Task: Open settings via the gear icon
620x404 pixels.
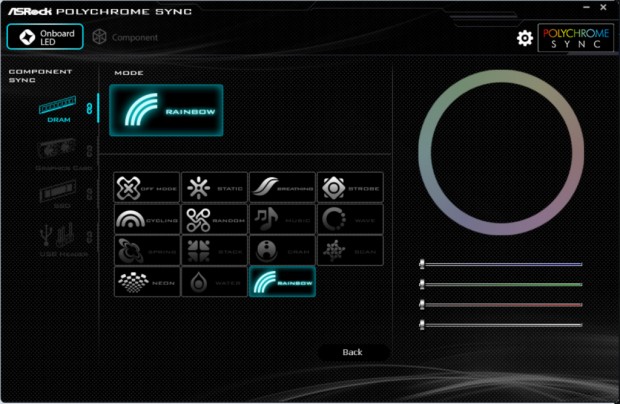Action: click(x=525, y=38)
